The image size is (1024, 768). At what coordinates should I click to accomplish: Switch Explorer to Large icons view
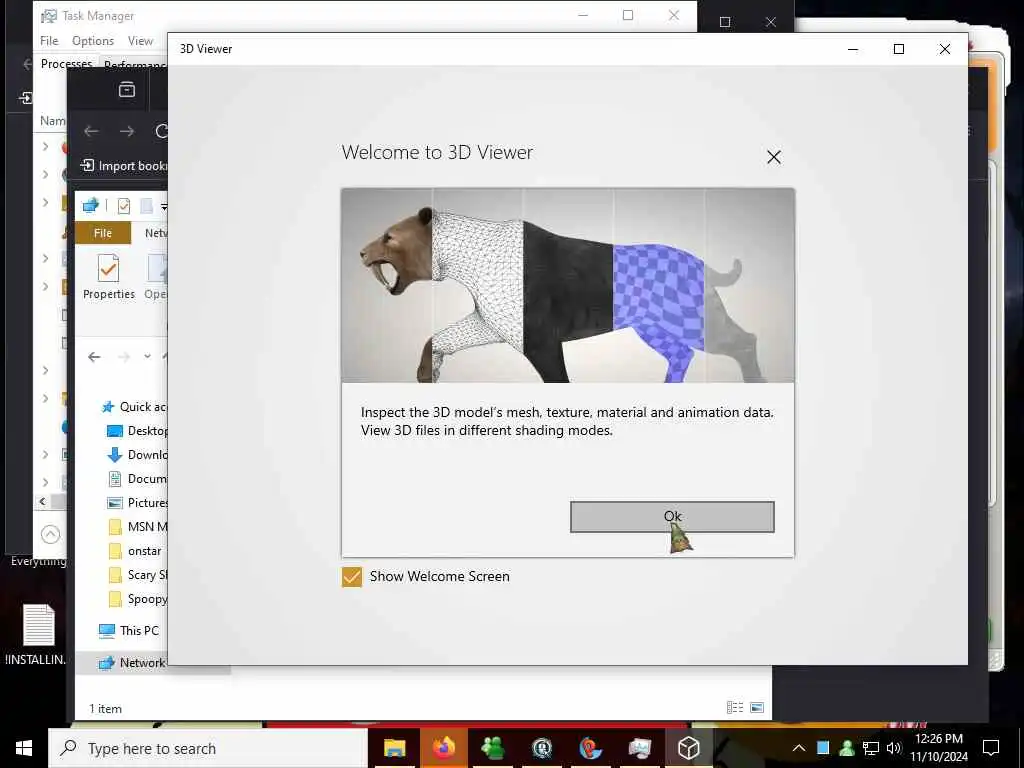tap(757, 707)
